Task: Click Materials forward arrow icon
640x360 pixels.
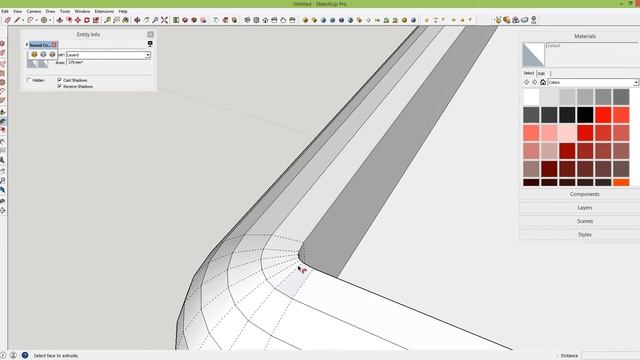Action: click(x=534, y=82)
